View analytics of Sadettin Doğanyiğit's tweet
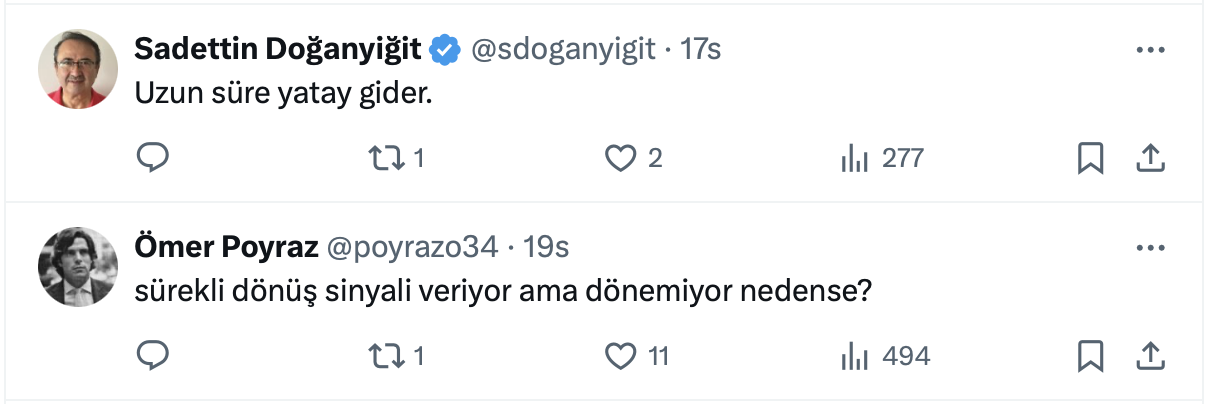1210x404 pixels. click(x=852, y=158)
